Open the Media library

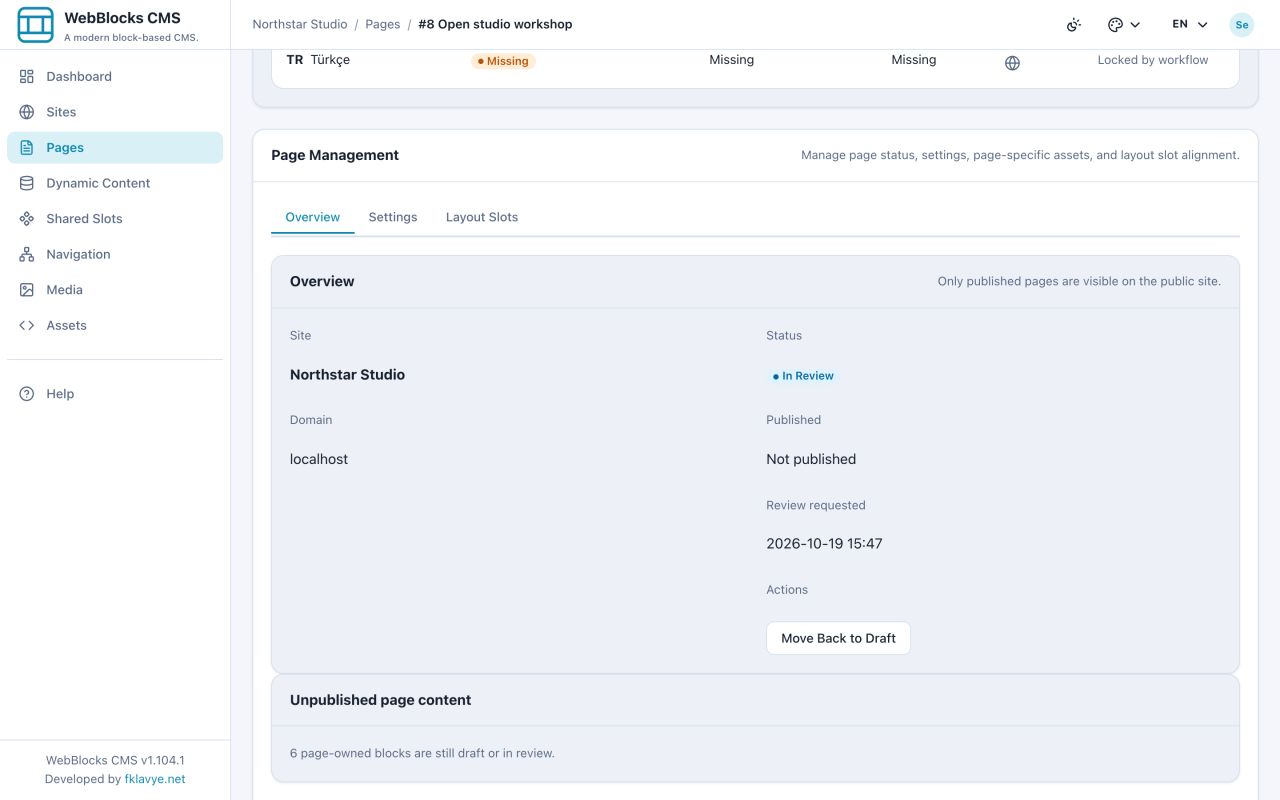(x=115, y=289)
